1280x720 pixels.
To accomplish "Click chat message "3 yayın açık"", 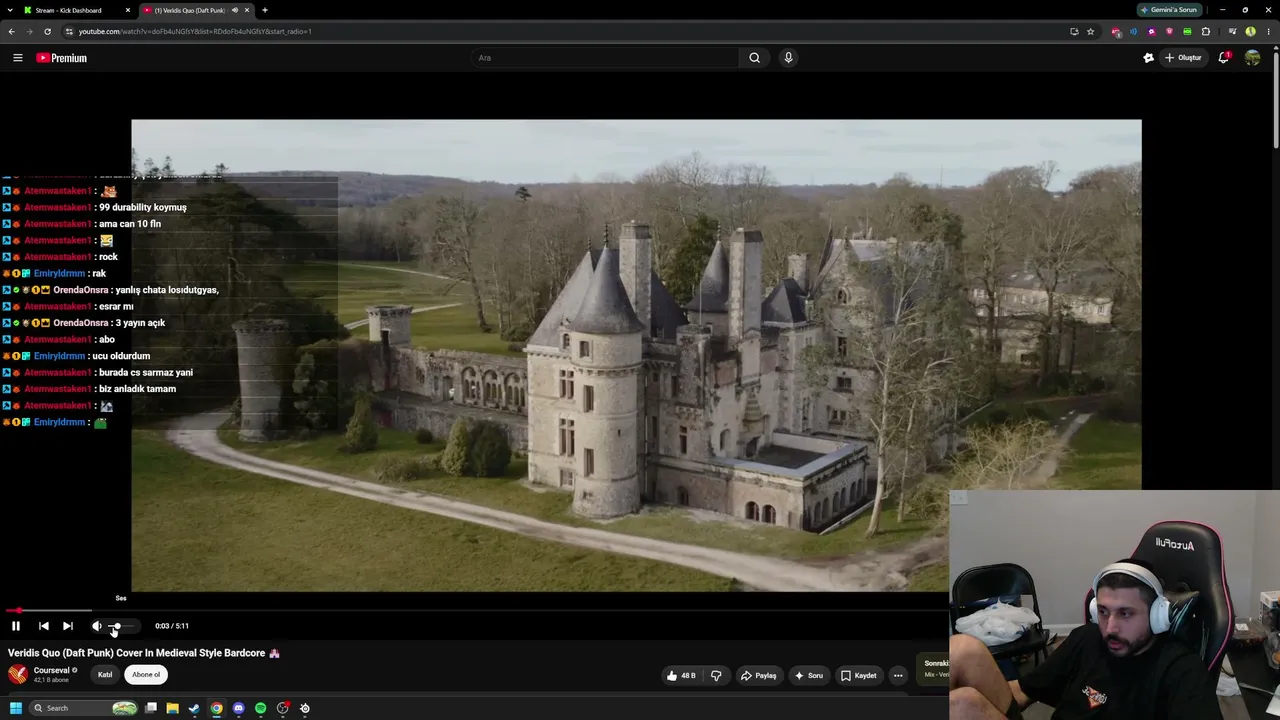I will (x=140, y=323).
